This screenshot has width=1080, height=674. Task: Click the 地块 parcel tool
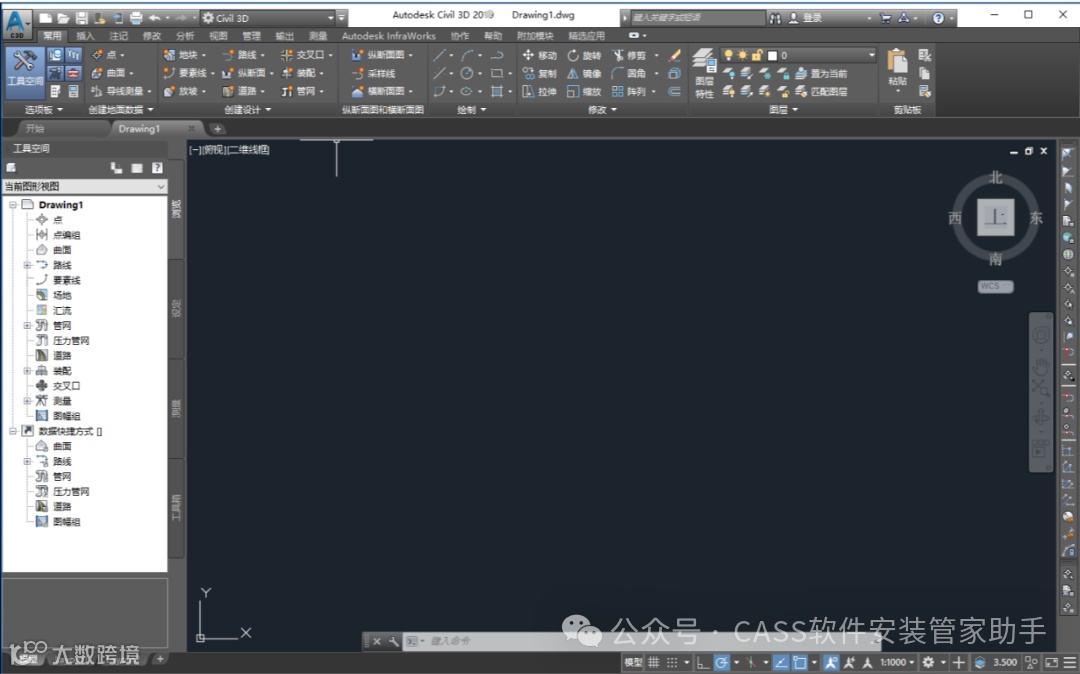[185, 54]
